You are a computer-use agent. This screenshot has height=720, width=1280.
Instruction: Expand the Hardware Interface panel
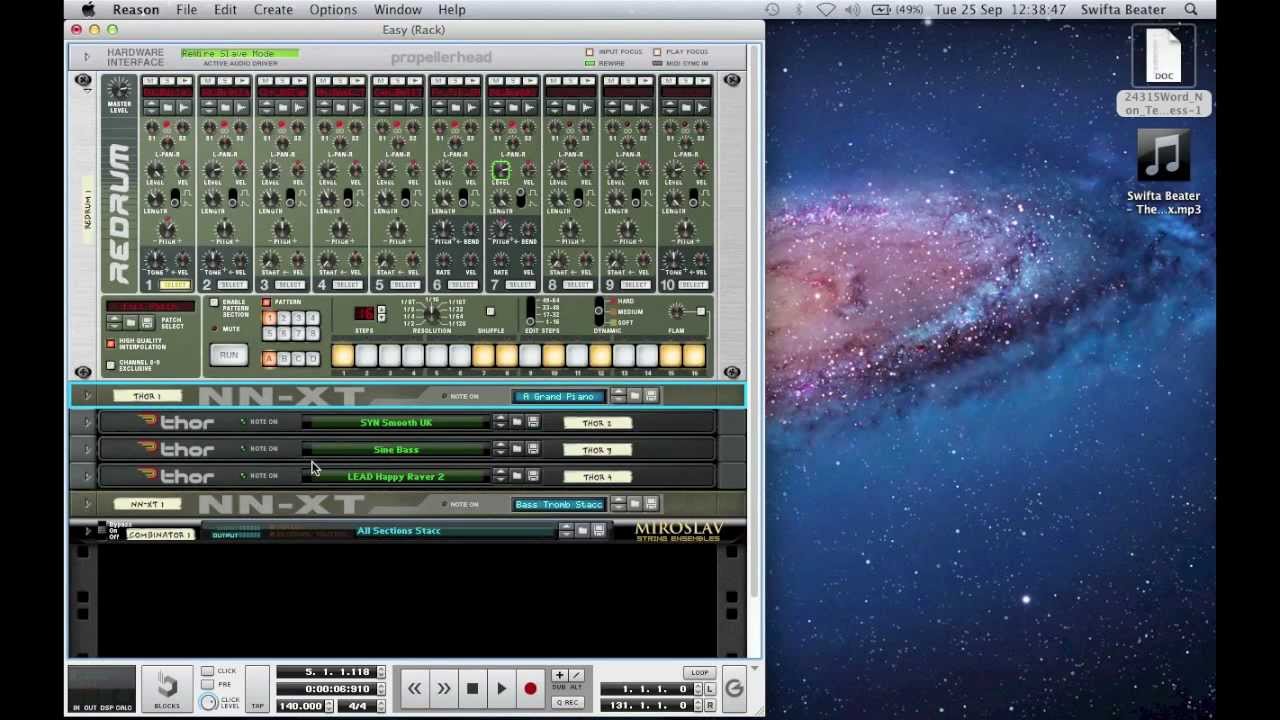coord(86,56)
